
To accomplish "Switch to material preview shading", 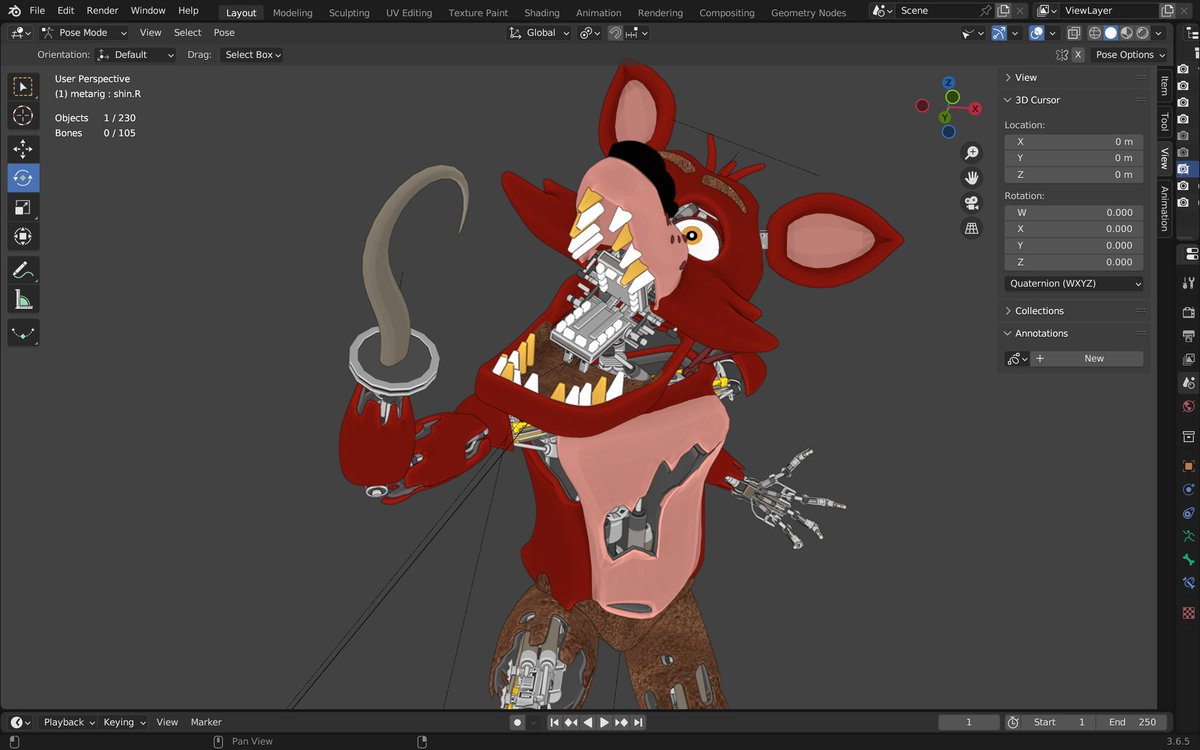I will click(1127, 33).
